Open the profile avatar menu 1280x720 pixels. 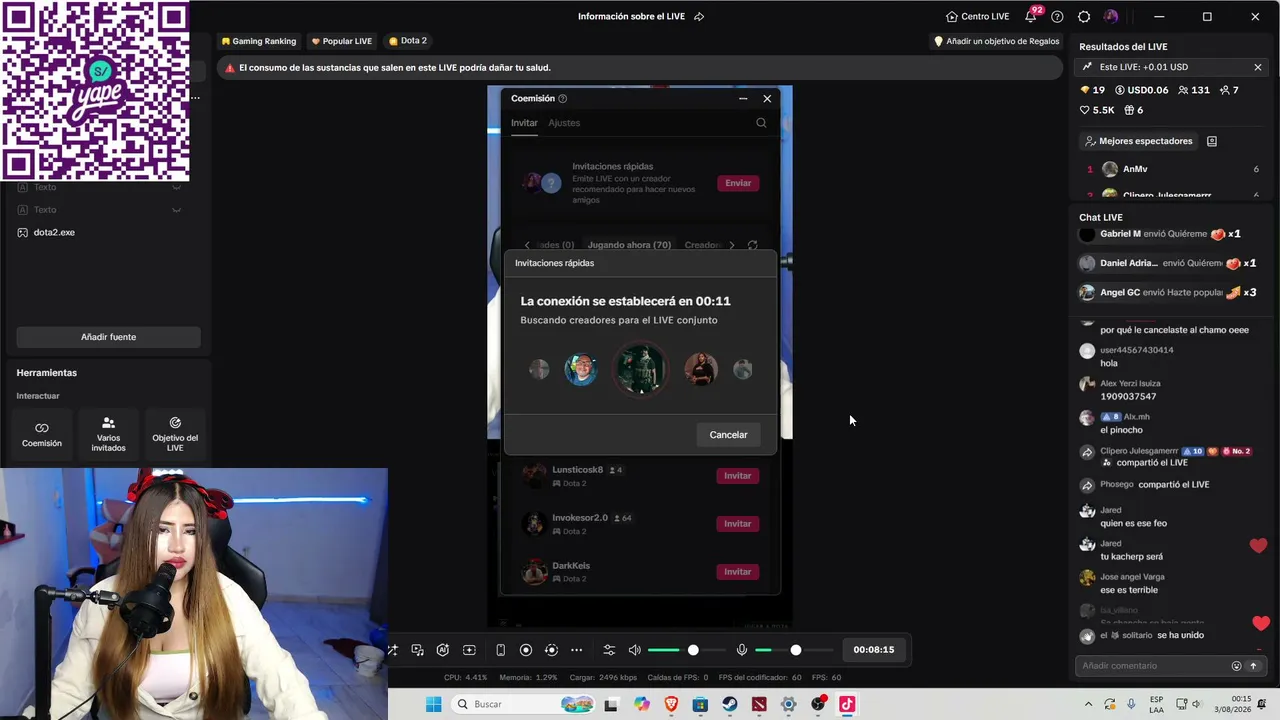click(x=1111, y=17)
